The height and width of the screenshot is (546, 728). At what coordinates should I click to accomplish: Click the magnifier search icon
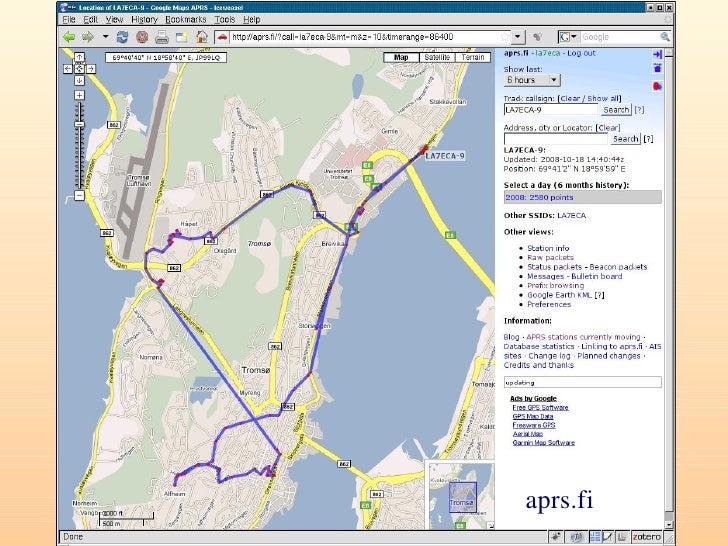click(665, 37)
